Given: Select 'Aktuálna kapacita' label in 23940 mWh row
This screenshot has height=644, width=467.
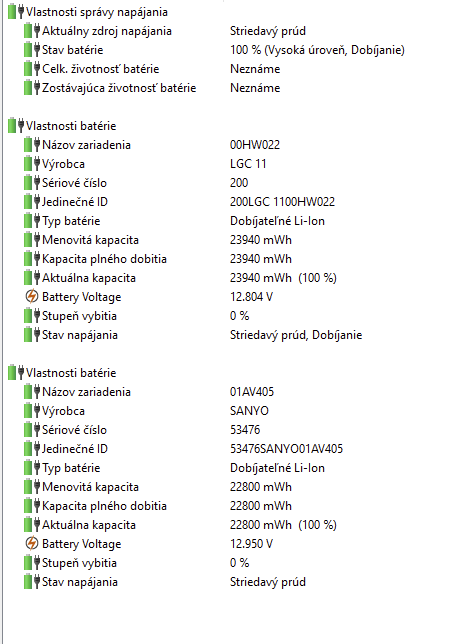Looking at the screenshot, I should point(89,278).
